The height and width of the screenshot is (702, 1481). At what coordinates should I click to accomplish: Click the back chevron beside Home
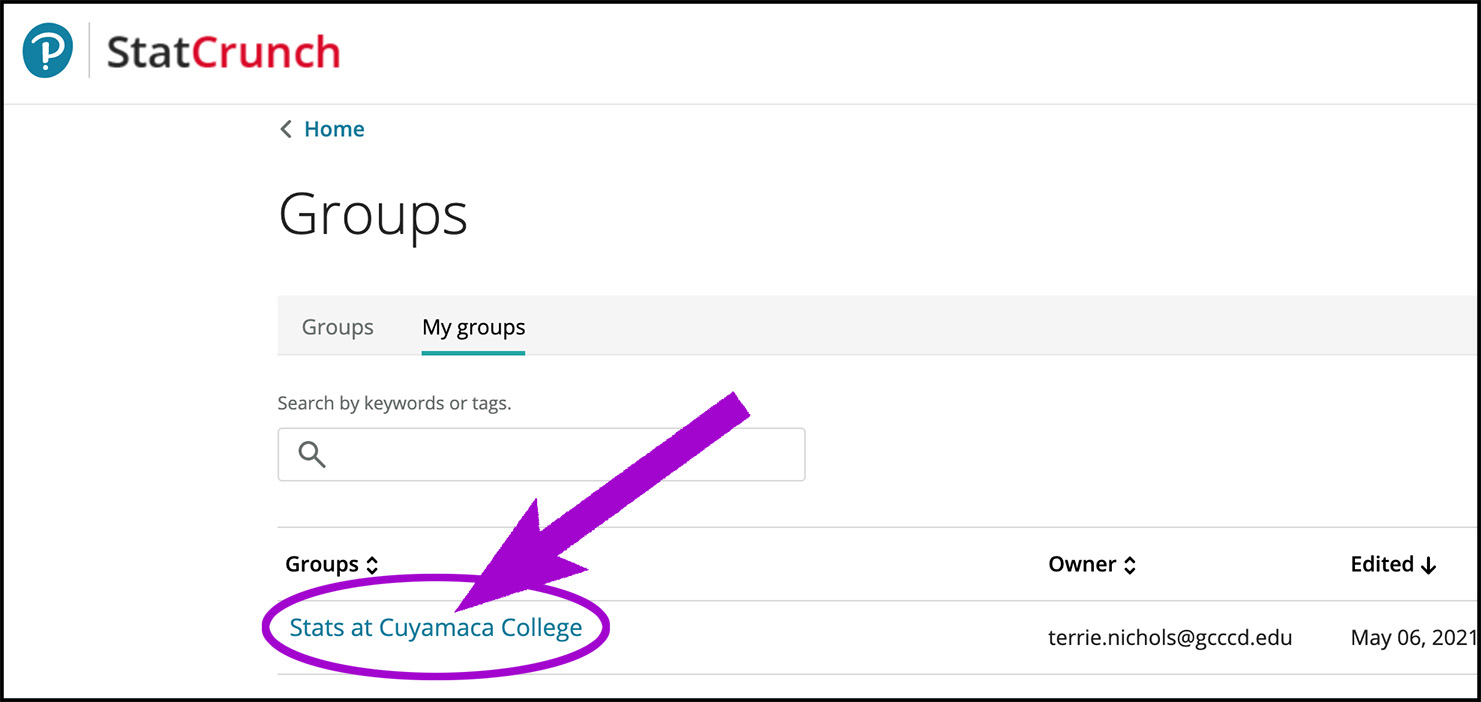pos(286,129)
